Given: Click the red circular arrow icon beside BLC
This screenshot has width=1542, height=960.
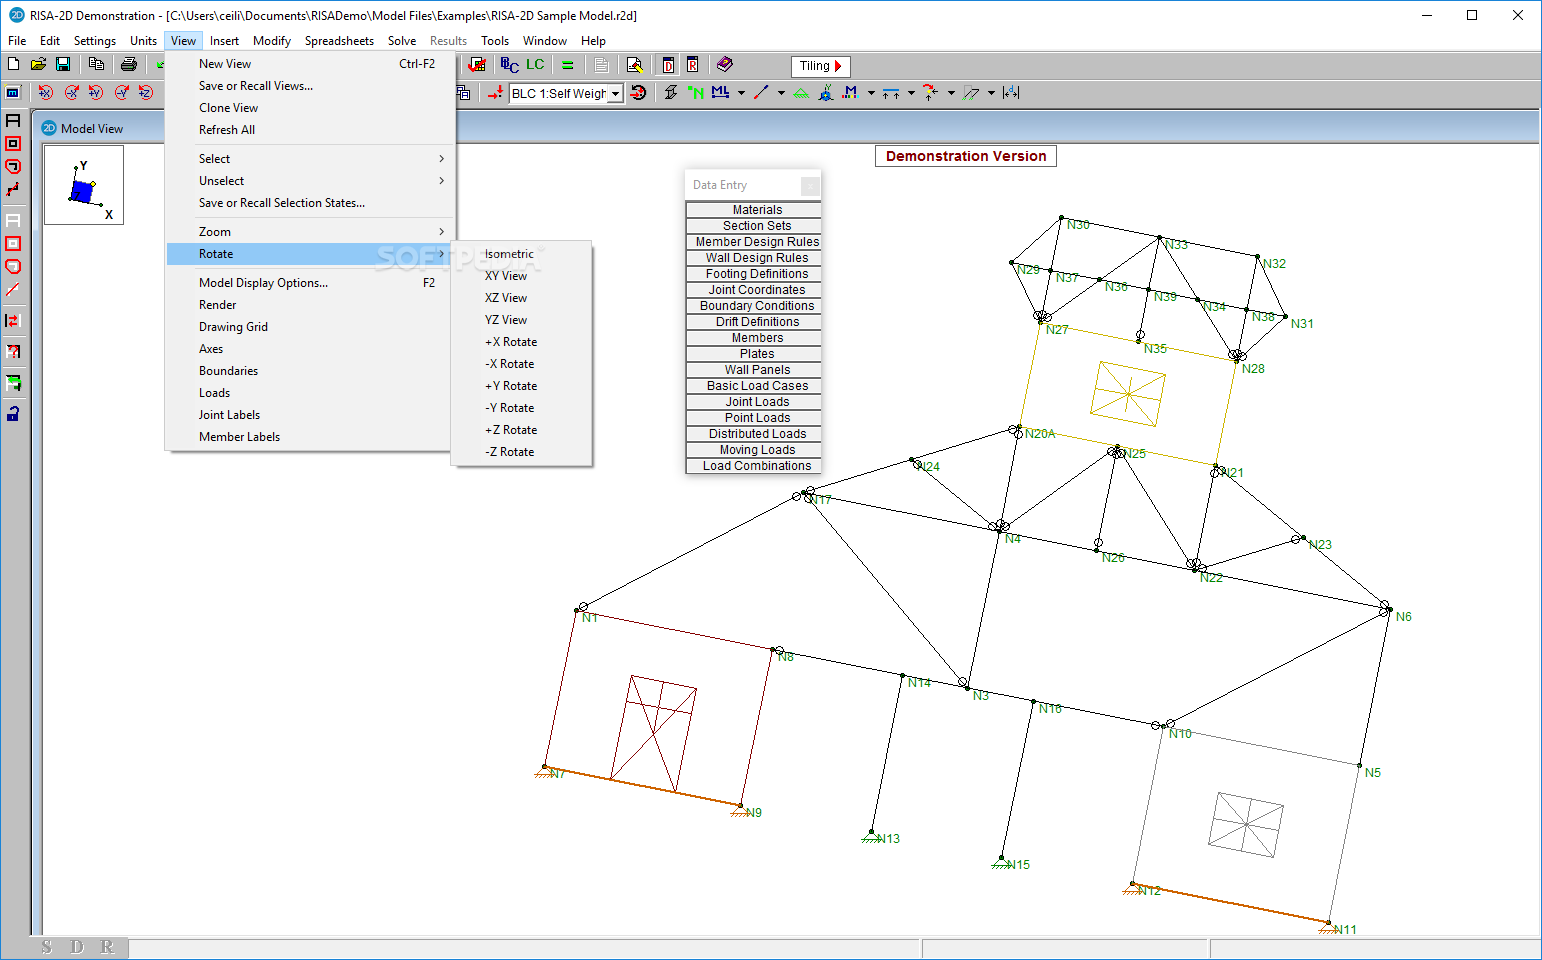Looking at the screenshot, I should coord(639,93).
